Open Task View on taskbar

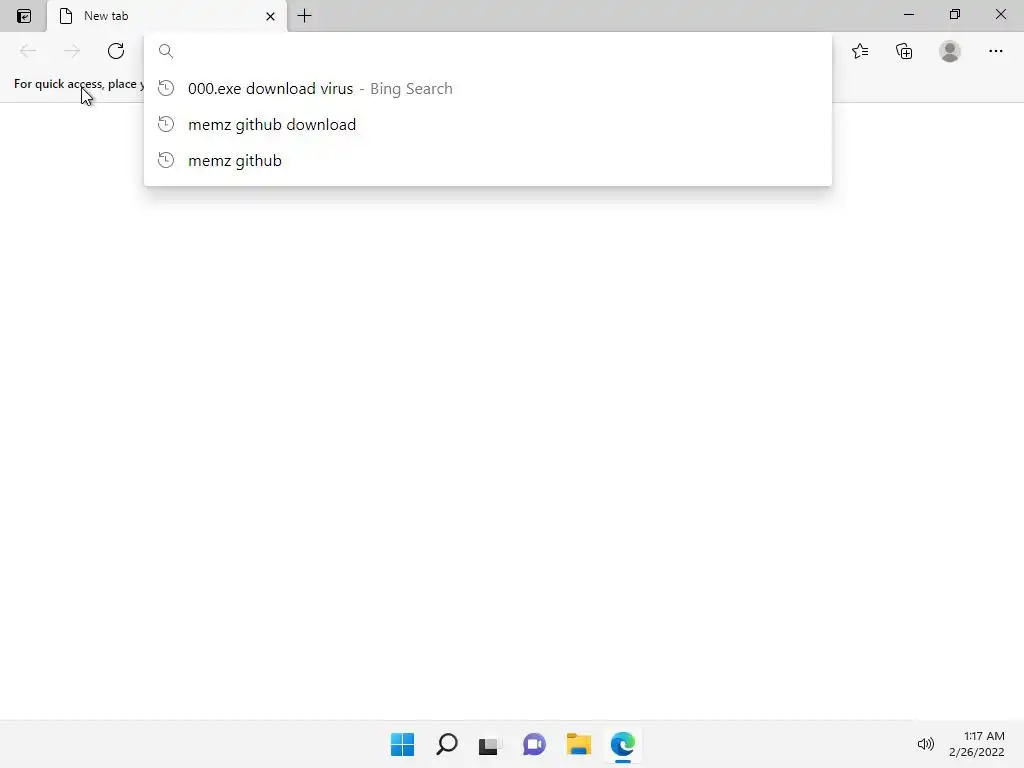490,744
